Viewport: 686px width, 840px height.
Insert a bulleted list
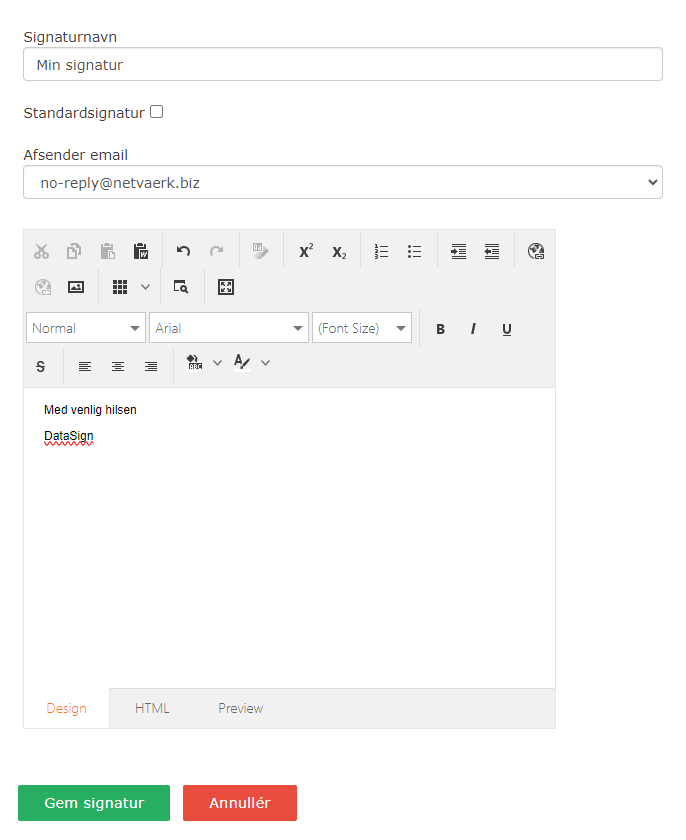(x=414, y=251)
